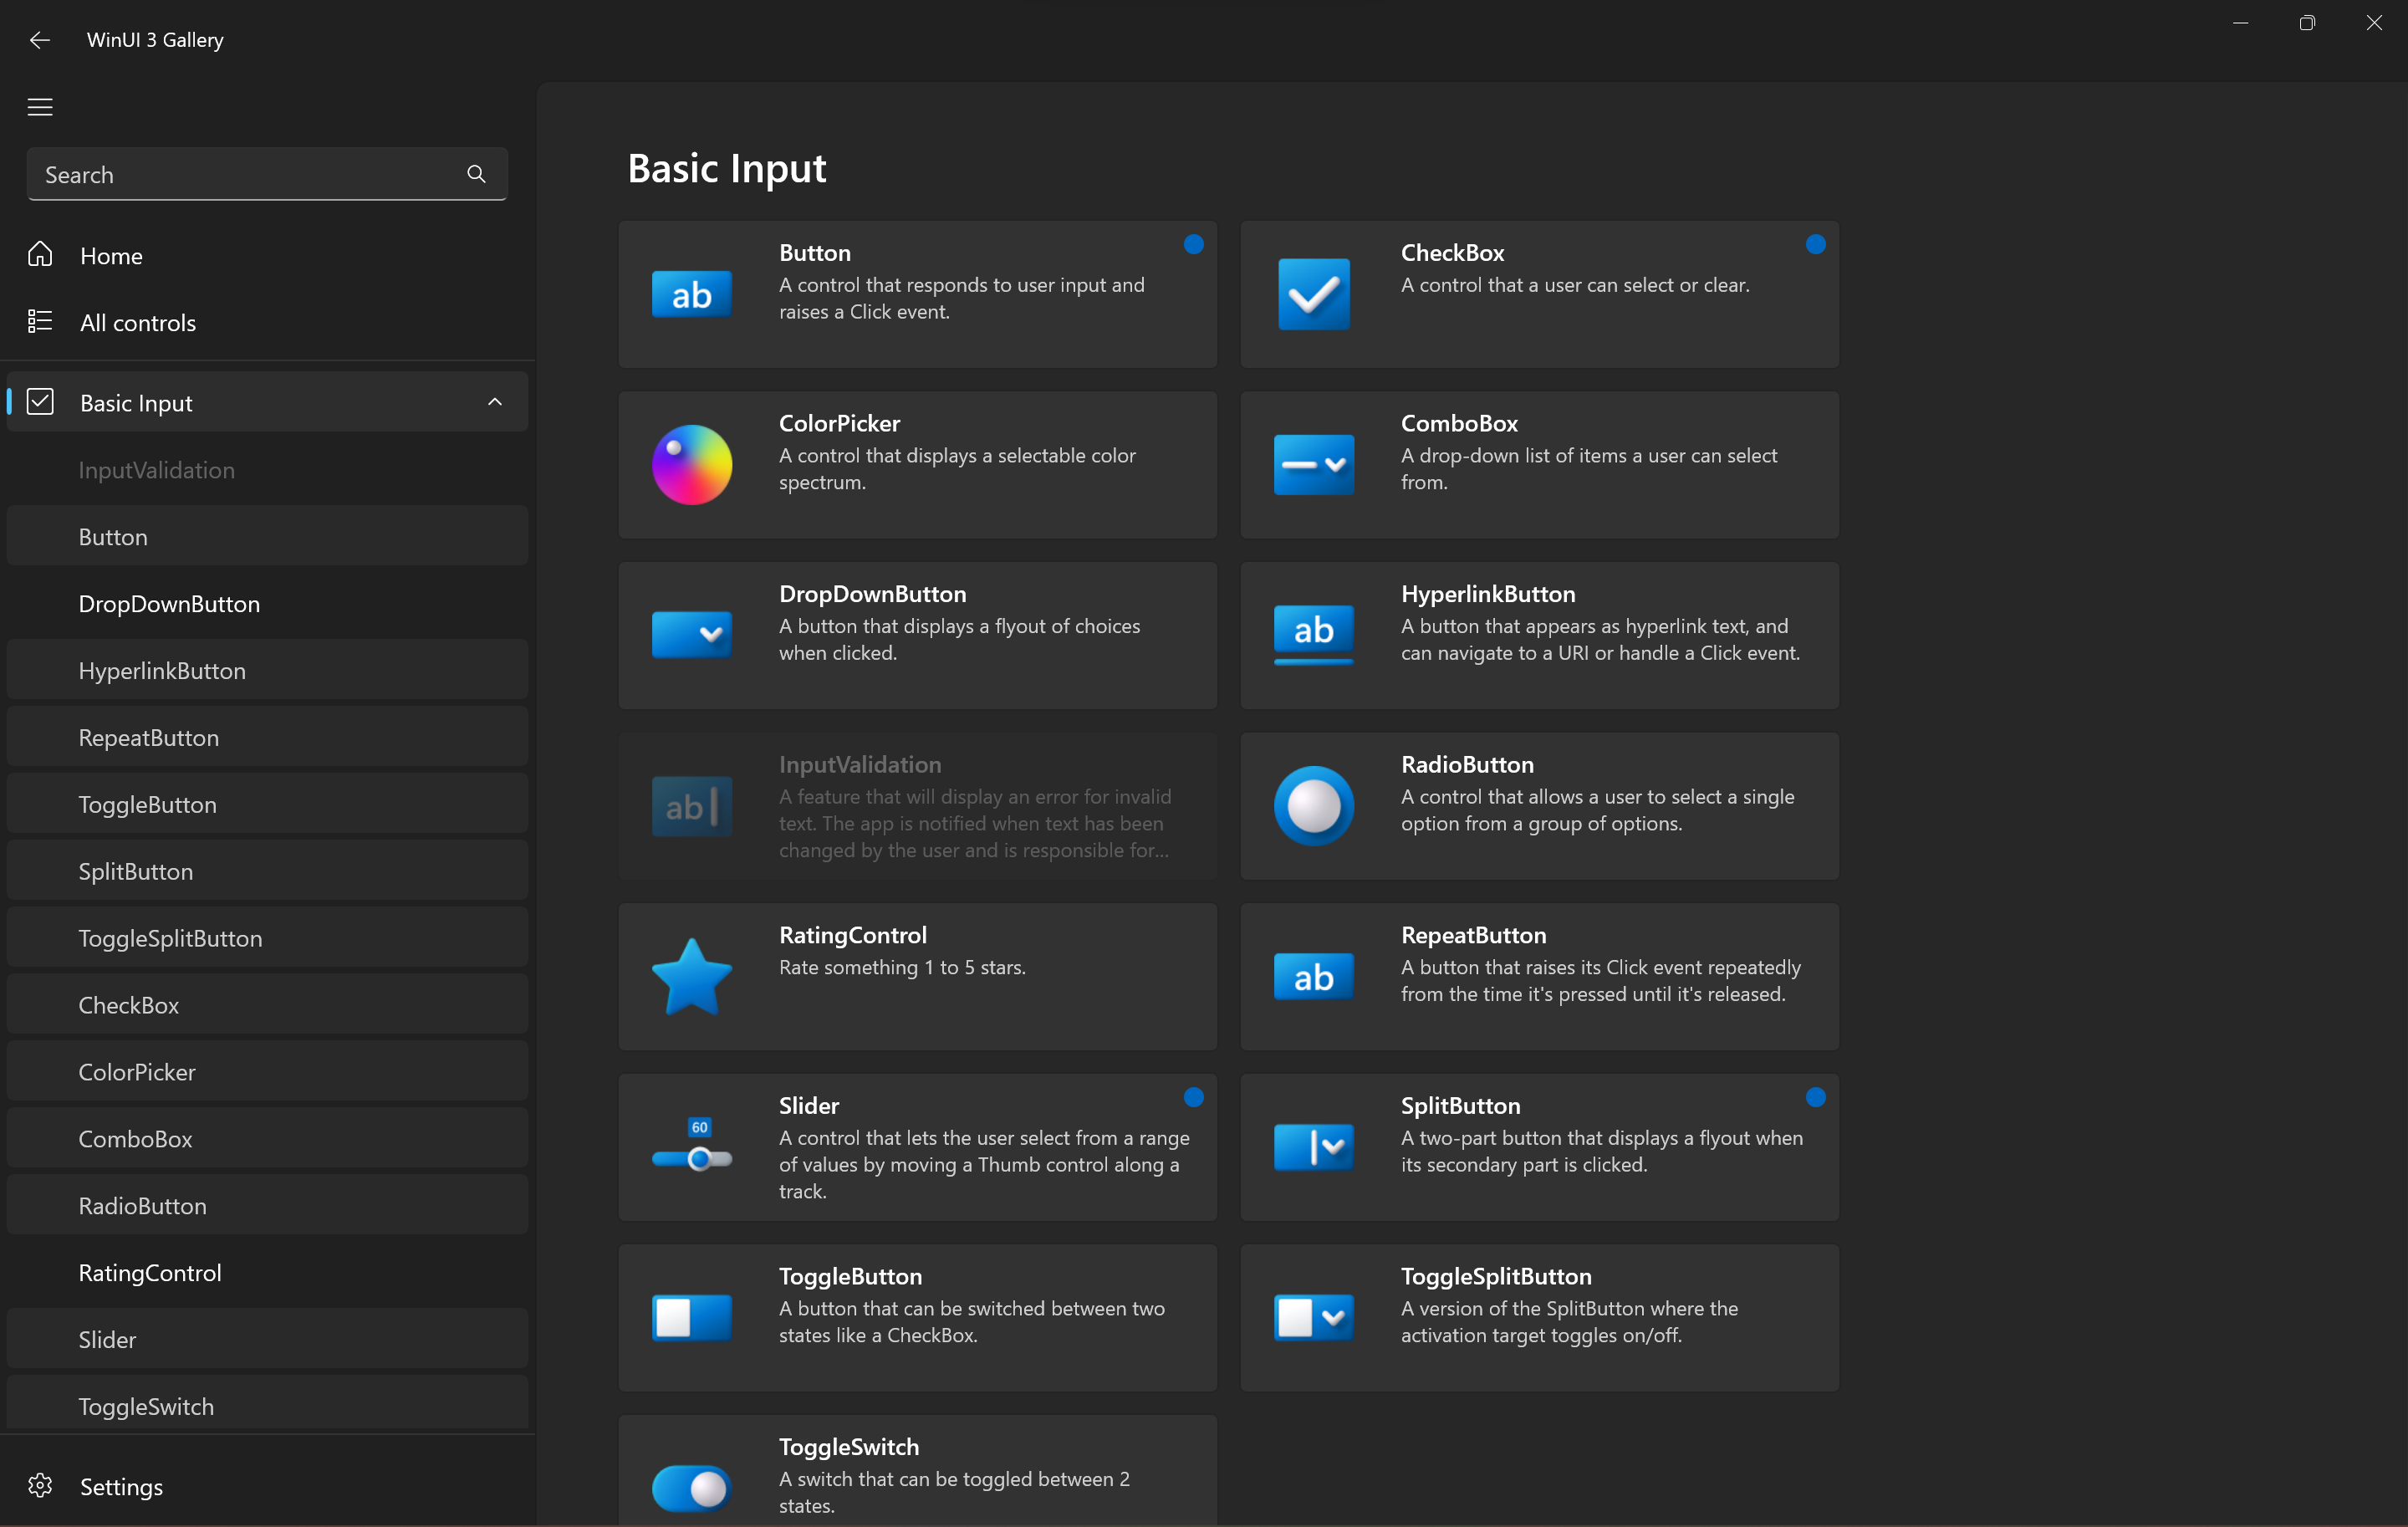Open the SplitButton page from sidebar
This screenshot has width=2408, height=1527.
[x=136, y=871]
